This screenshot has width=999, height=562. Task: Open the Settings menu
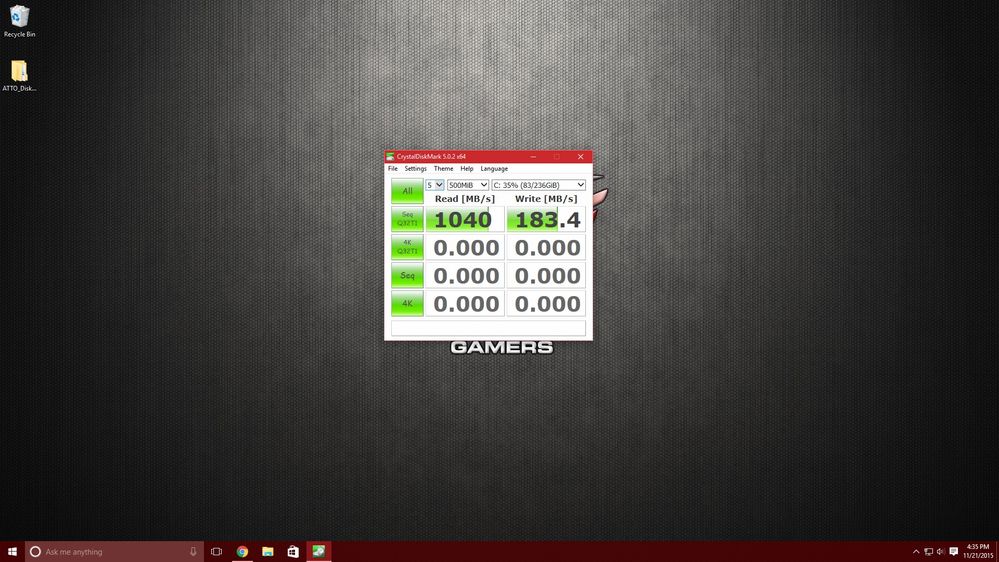click(x=415, y=169)
